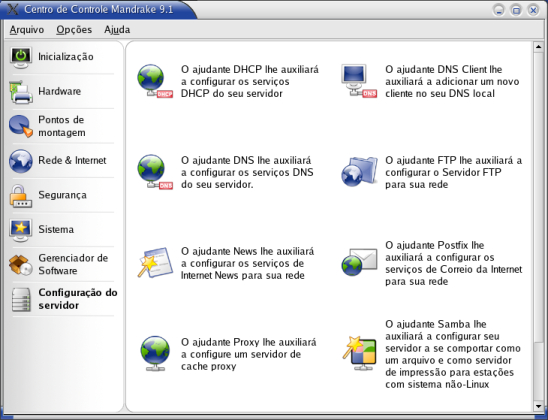Screen dimensions: 548x420
Task: Click the X logo in title bar
Action: tap(13, 9)
